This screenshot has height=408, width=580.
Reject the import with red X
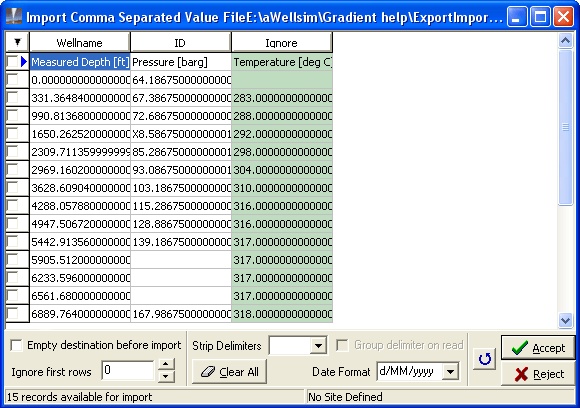(538, 374)
